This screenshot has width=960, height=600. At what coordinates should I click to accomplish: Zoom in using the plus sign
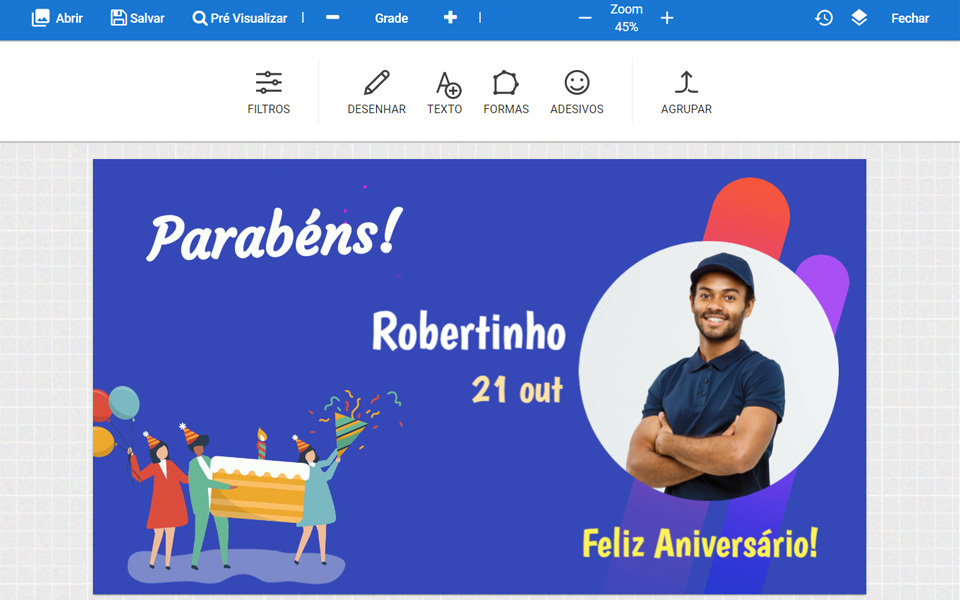point(667,18)
